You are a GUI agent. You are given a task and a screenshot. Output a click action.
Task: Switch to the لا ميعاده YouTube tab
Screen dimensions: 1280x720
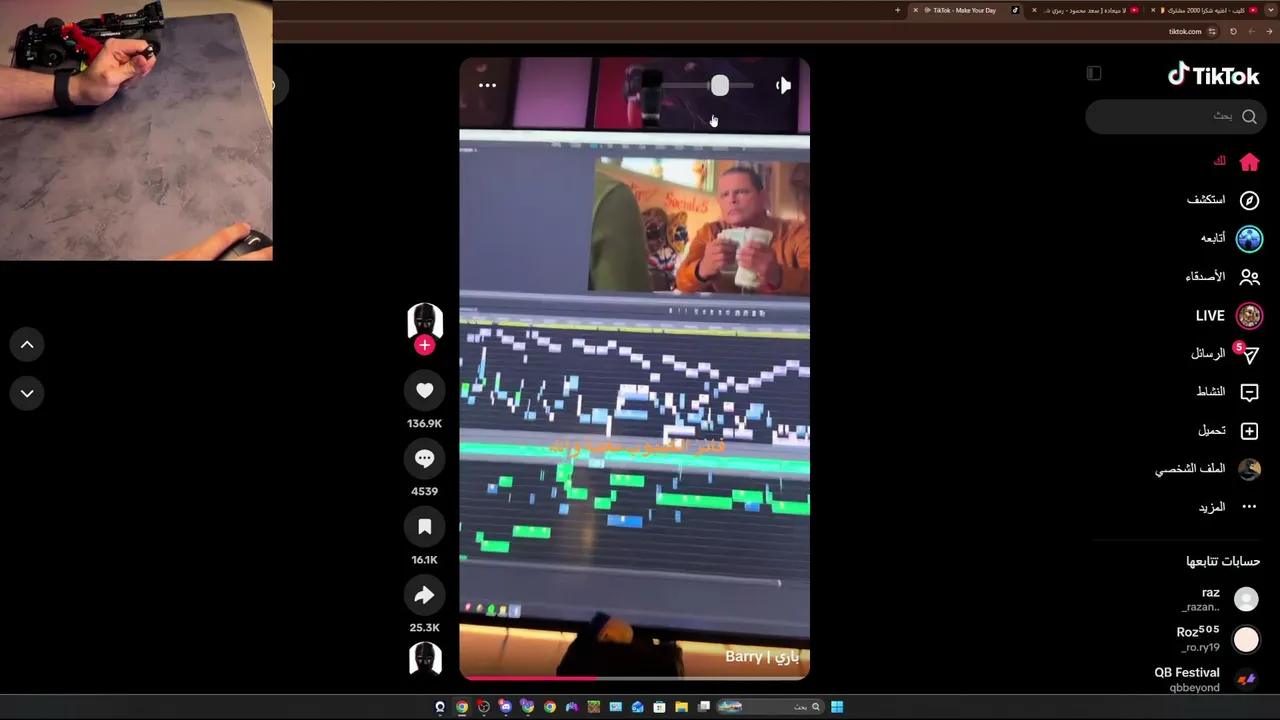point(1085,10)
